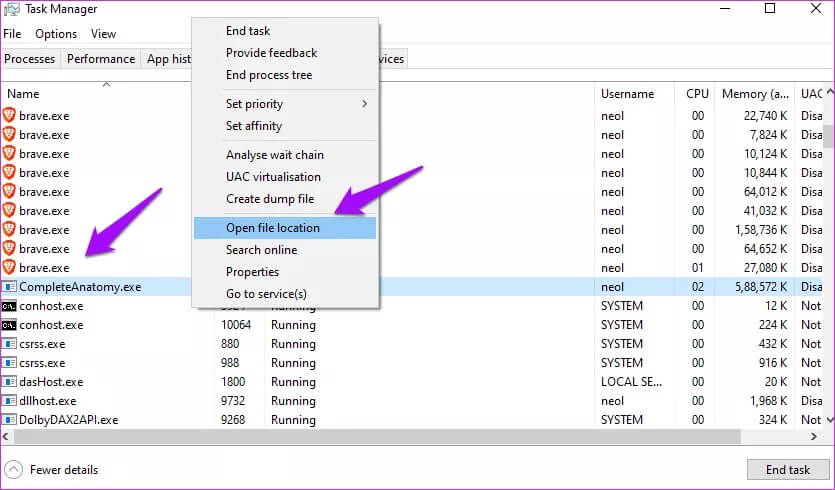This screenshot has width=835, height=490.
Task: Click the horizontal scrollbar right arrow
Action: (814, 436)
